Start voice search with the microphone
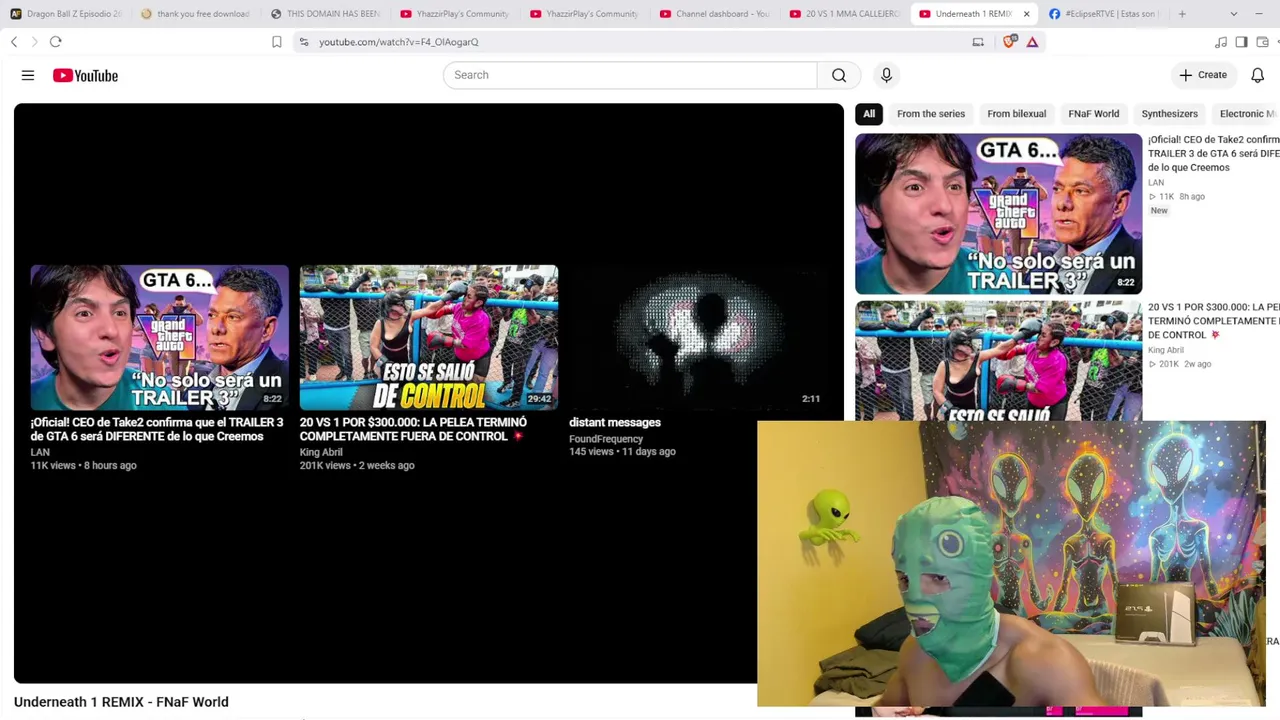This screenshot has height=720, width=1280. coord(886,75)
